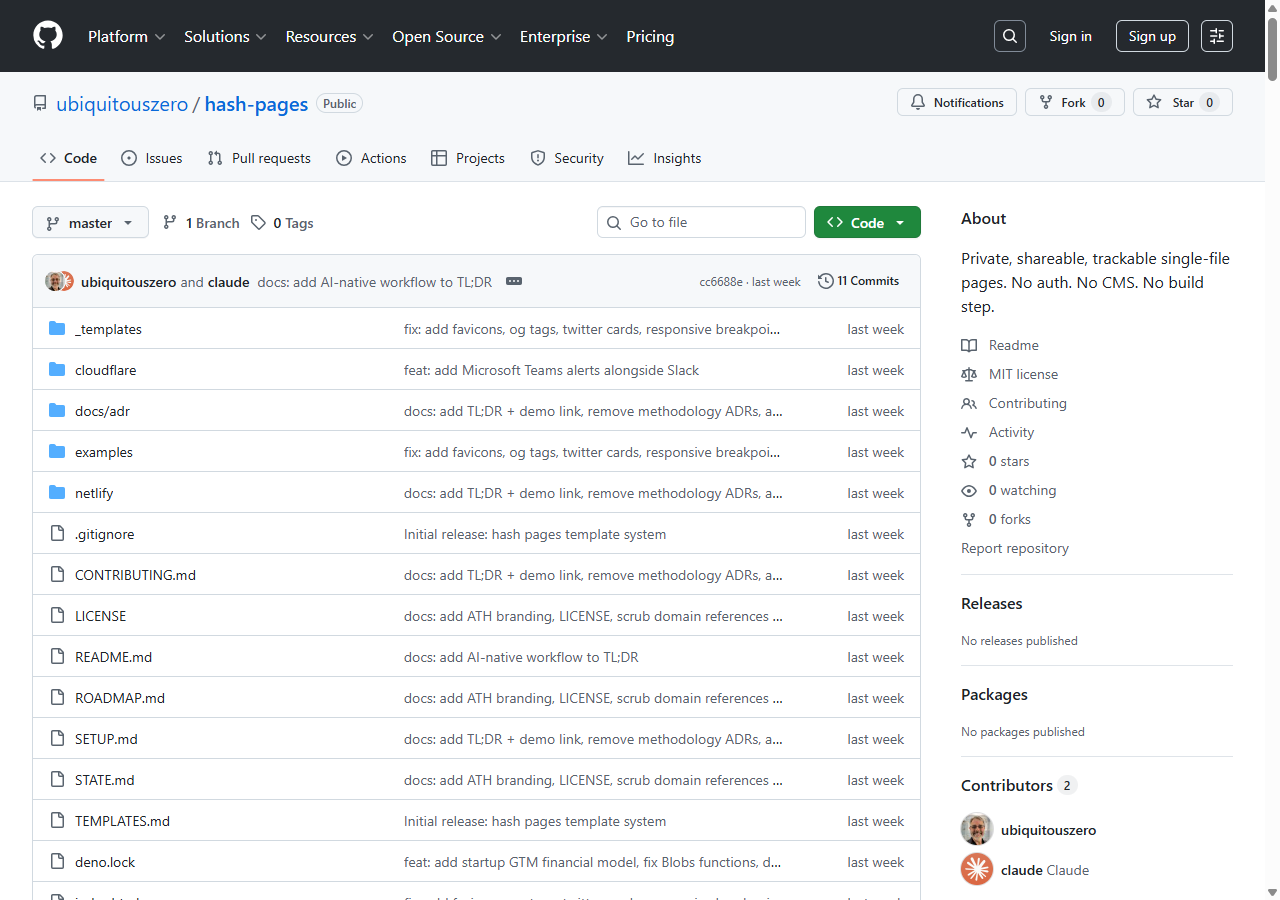The width and height of the screenshot is (1280, 900).
Task: Click the Sign up button
Action: click(x=1152, y=36)
